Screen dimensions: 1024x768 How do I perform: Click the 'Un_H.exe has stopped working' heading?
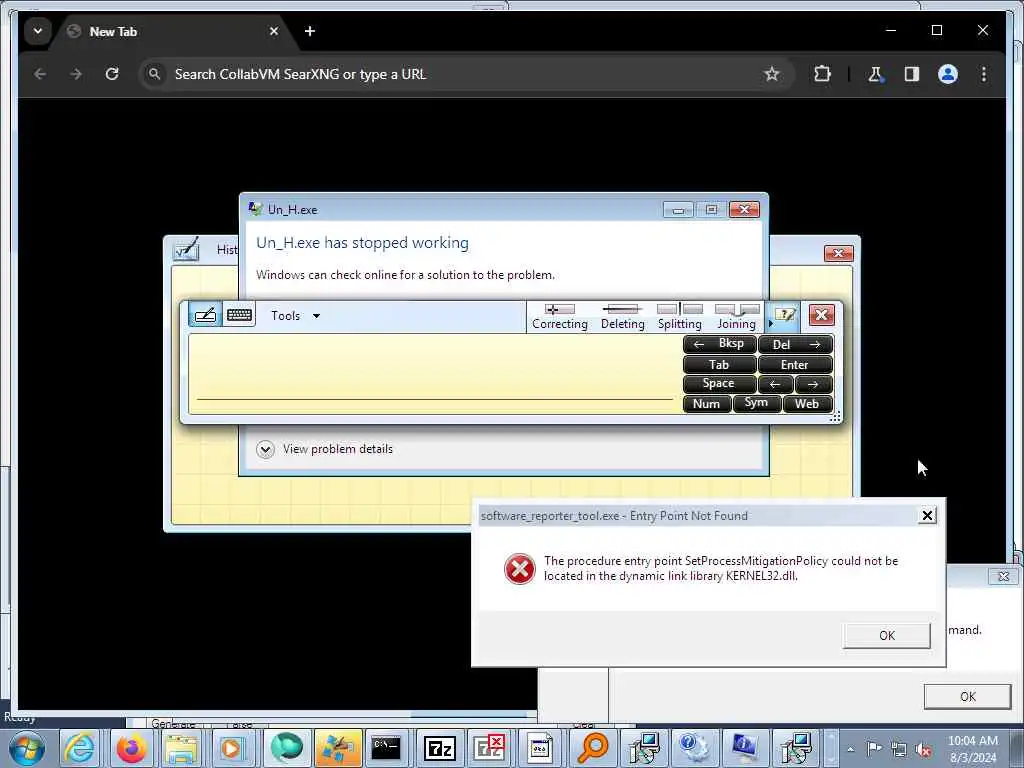click(362, 243)
